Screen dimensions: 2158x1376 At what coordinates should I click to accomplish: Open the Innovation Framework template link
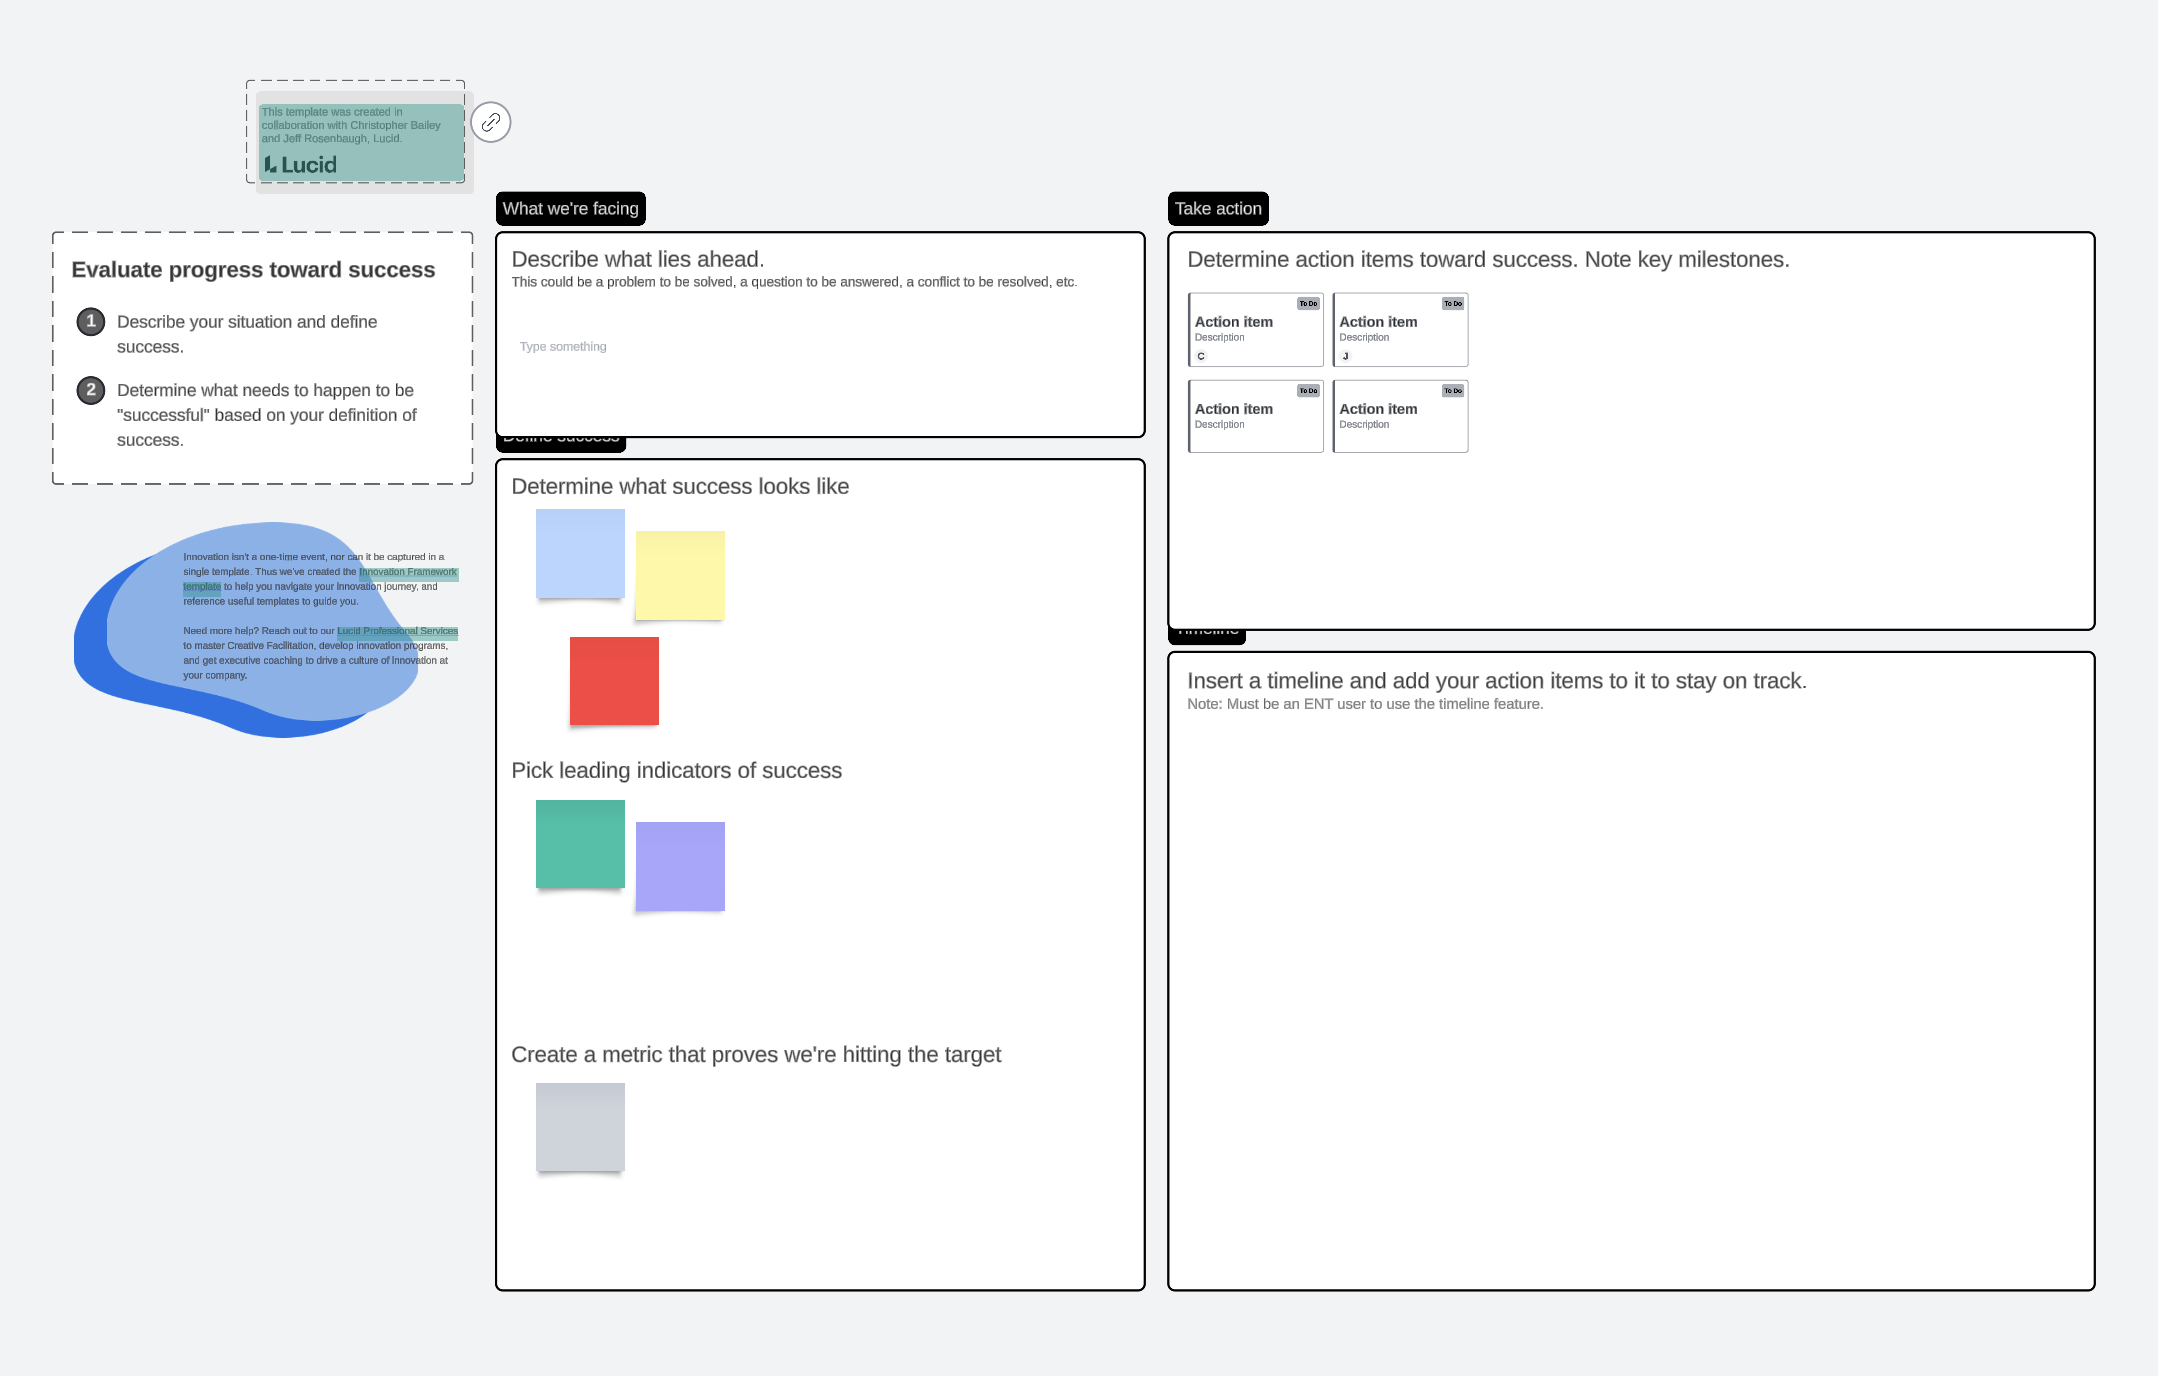click(x=408, y=572)
